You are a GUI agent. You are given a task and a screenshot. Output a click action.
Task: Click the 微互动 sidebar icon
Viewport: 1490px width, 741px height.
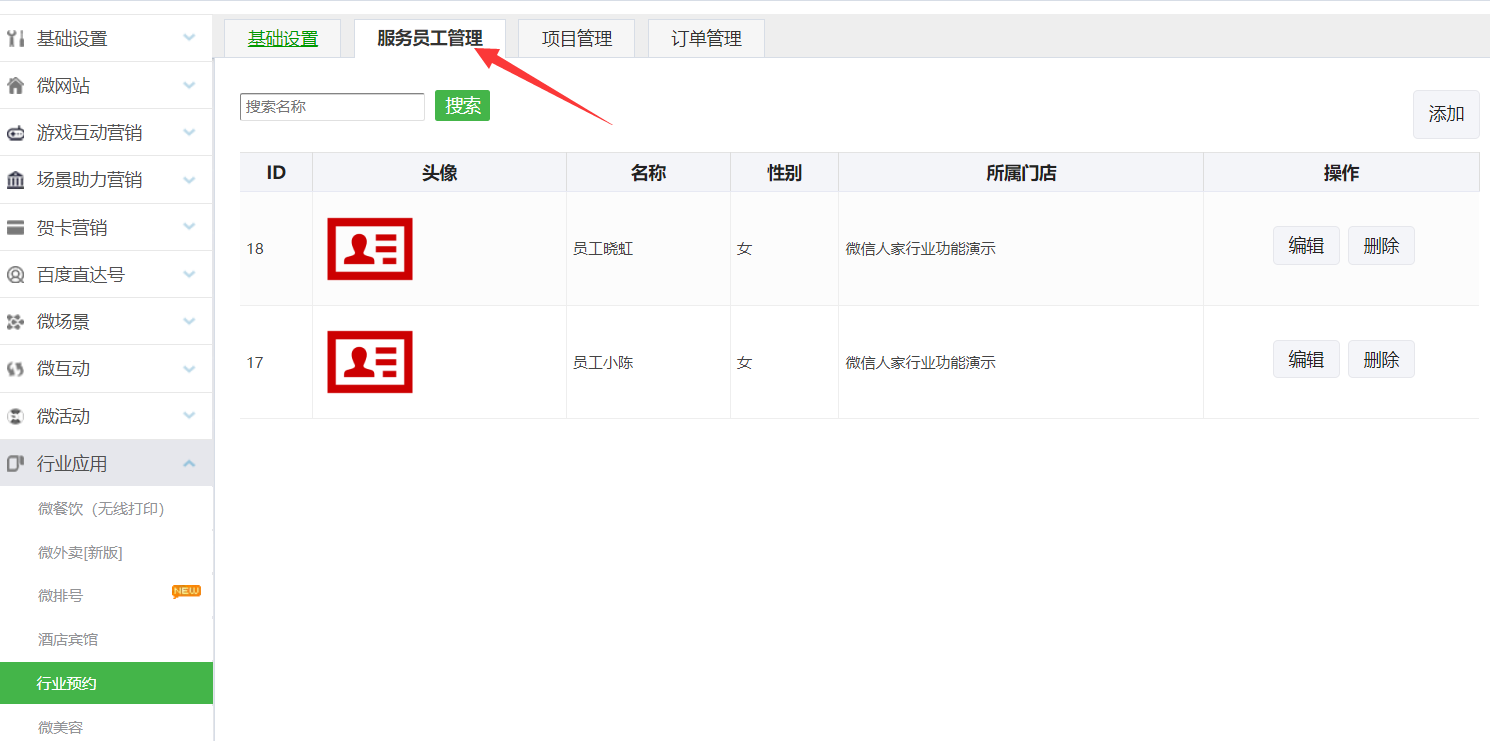[15, 369]
